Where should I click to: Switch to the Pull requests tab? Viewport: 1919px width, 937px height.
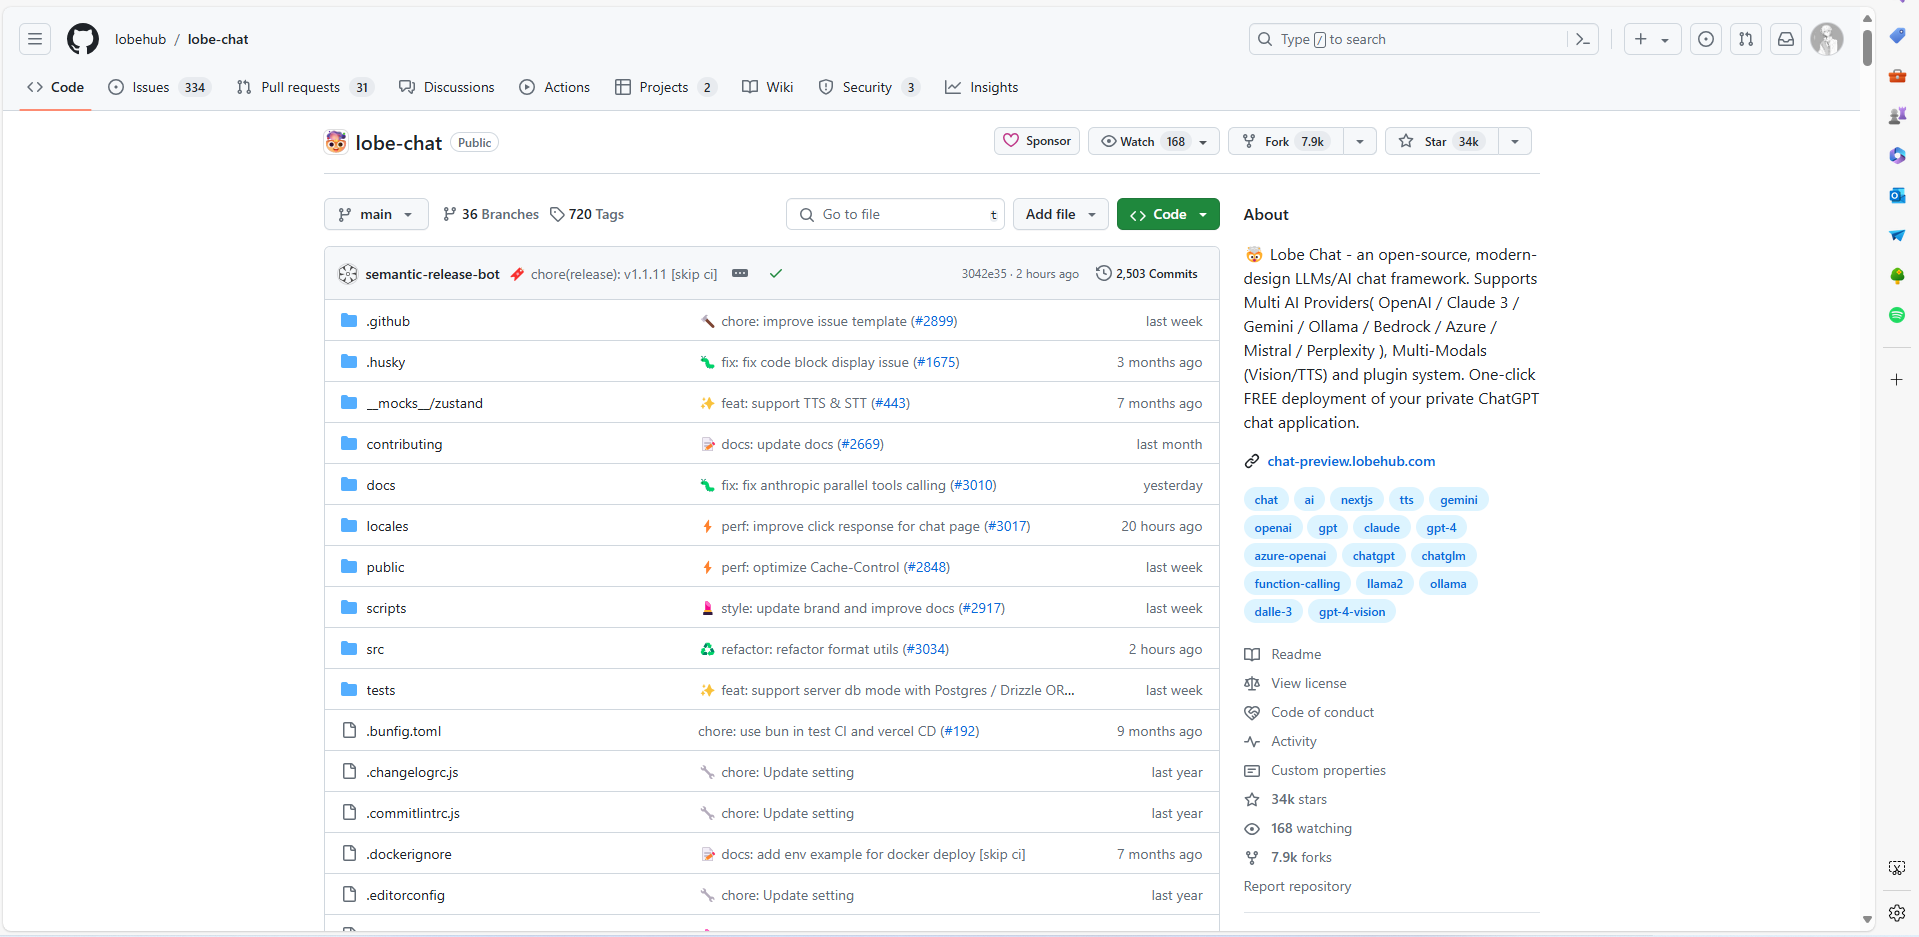pyautogui.click(x=304, y=87)
